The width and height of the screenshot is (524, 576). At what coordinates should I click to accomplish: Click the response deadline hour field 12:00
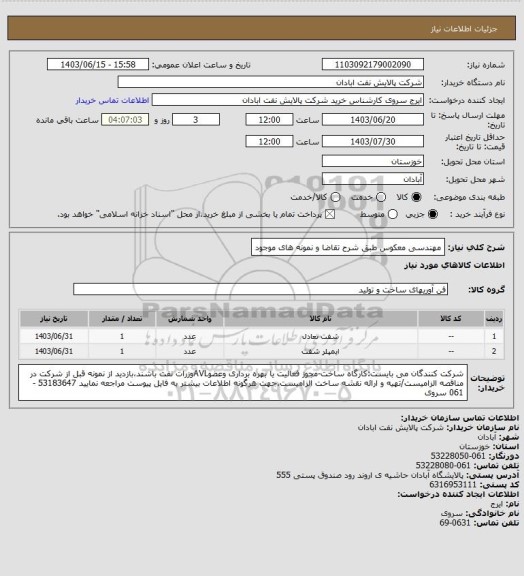[x=269, y=120]
